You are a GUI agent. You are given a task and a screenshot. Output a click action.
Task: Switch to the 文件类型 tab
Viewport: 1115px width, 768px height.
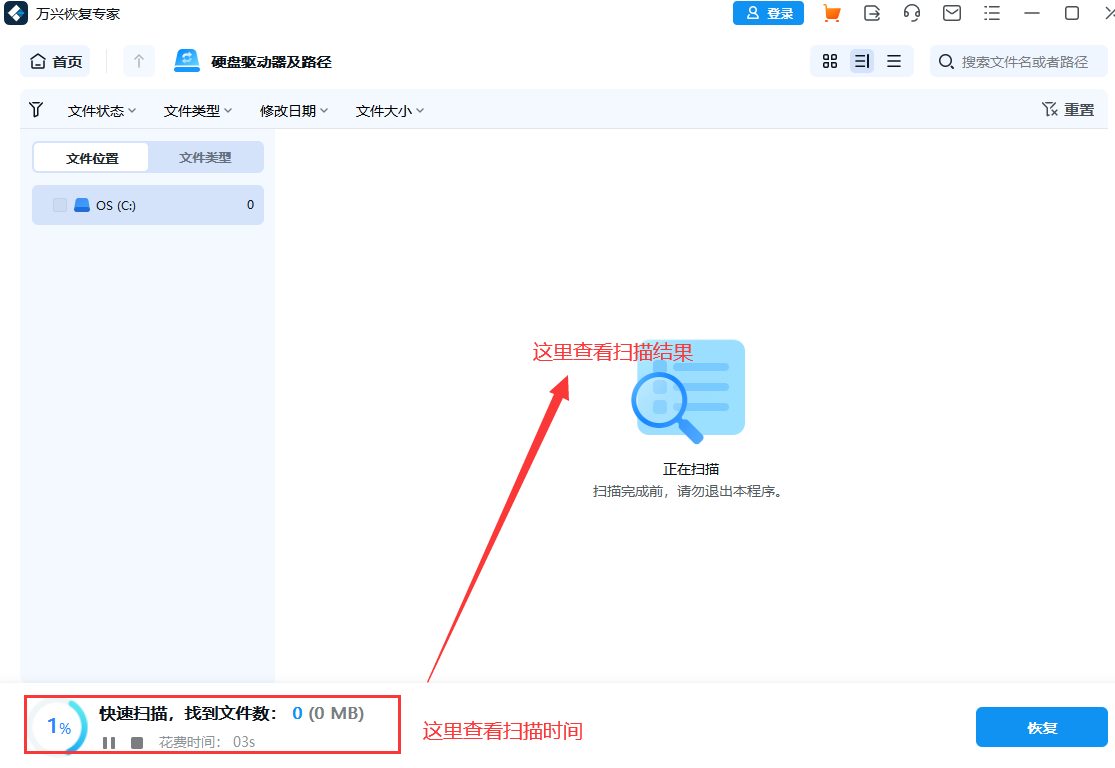205,157
